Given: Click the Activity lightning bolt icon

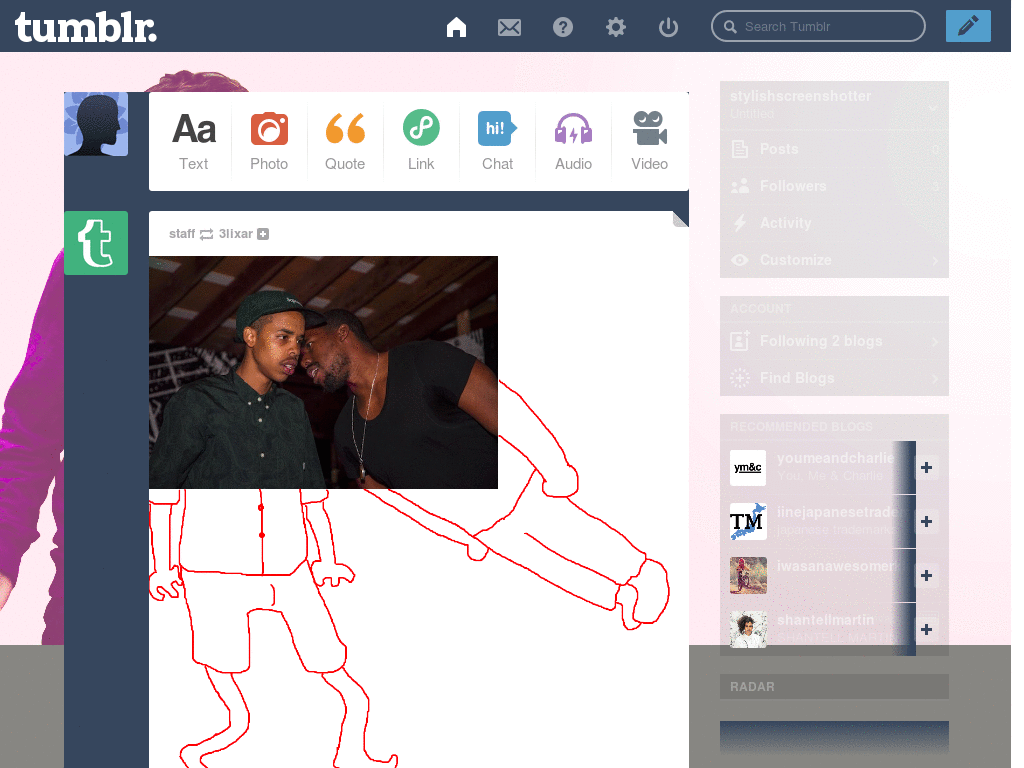Looking at the screenshot, I should (x=739, y=223).
